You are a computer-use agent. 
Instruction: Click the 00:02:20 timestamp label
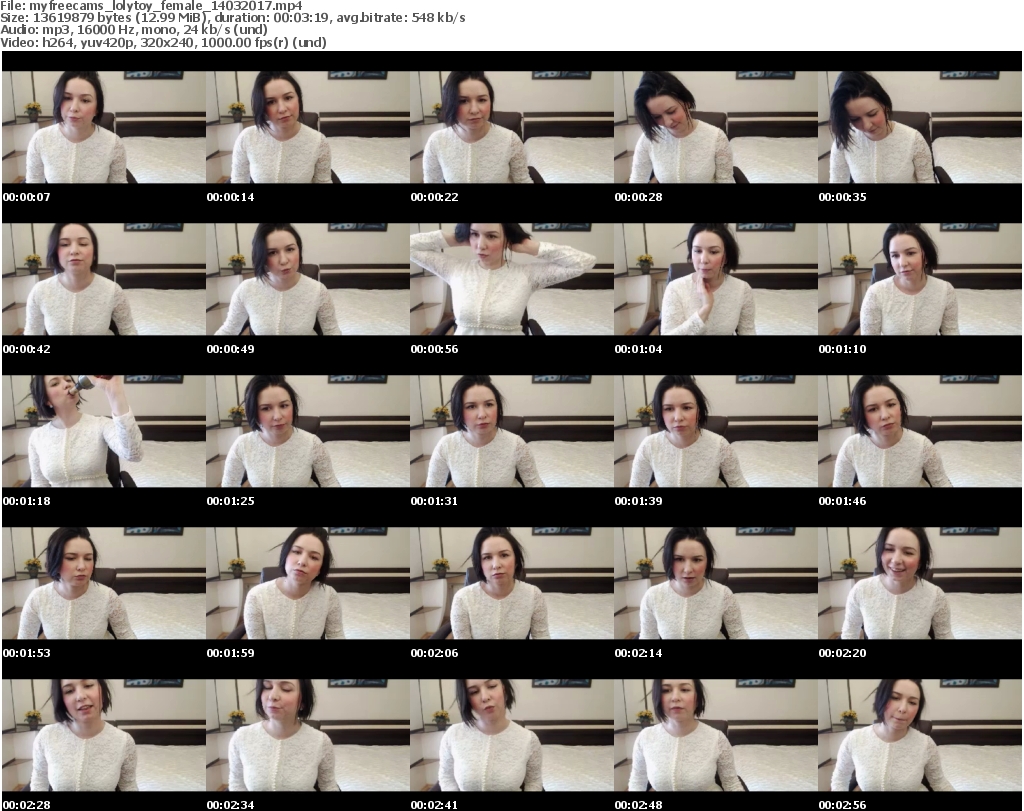(842, 653)
